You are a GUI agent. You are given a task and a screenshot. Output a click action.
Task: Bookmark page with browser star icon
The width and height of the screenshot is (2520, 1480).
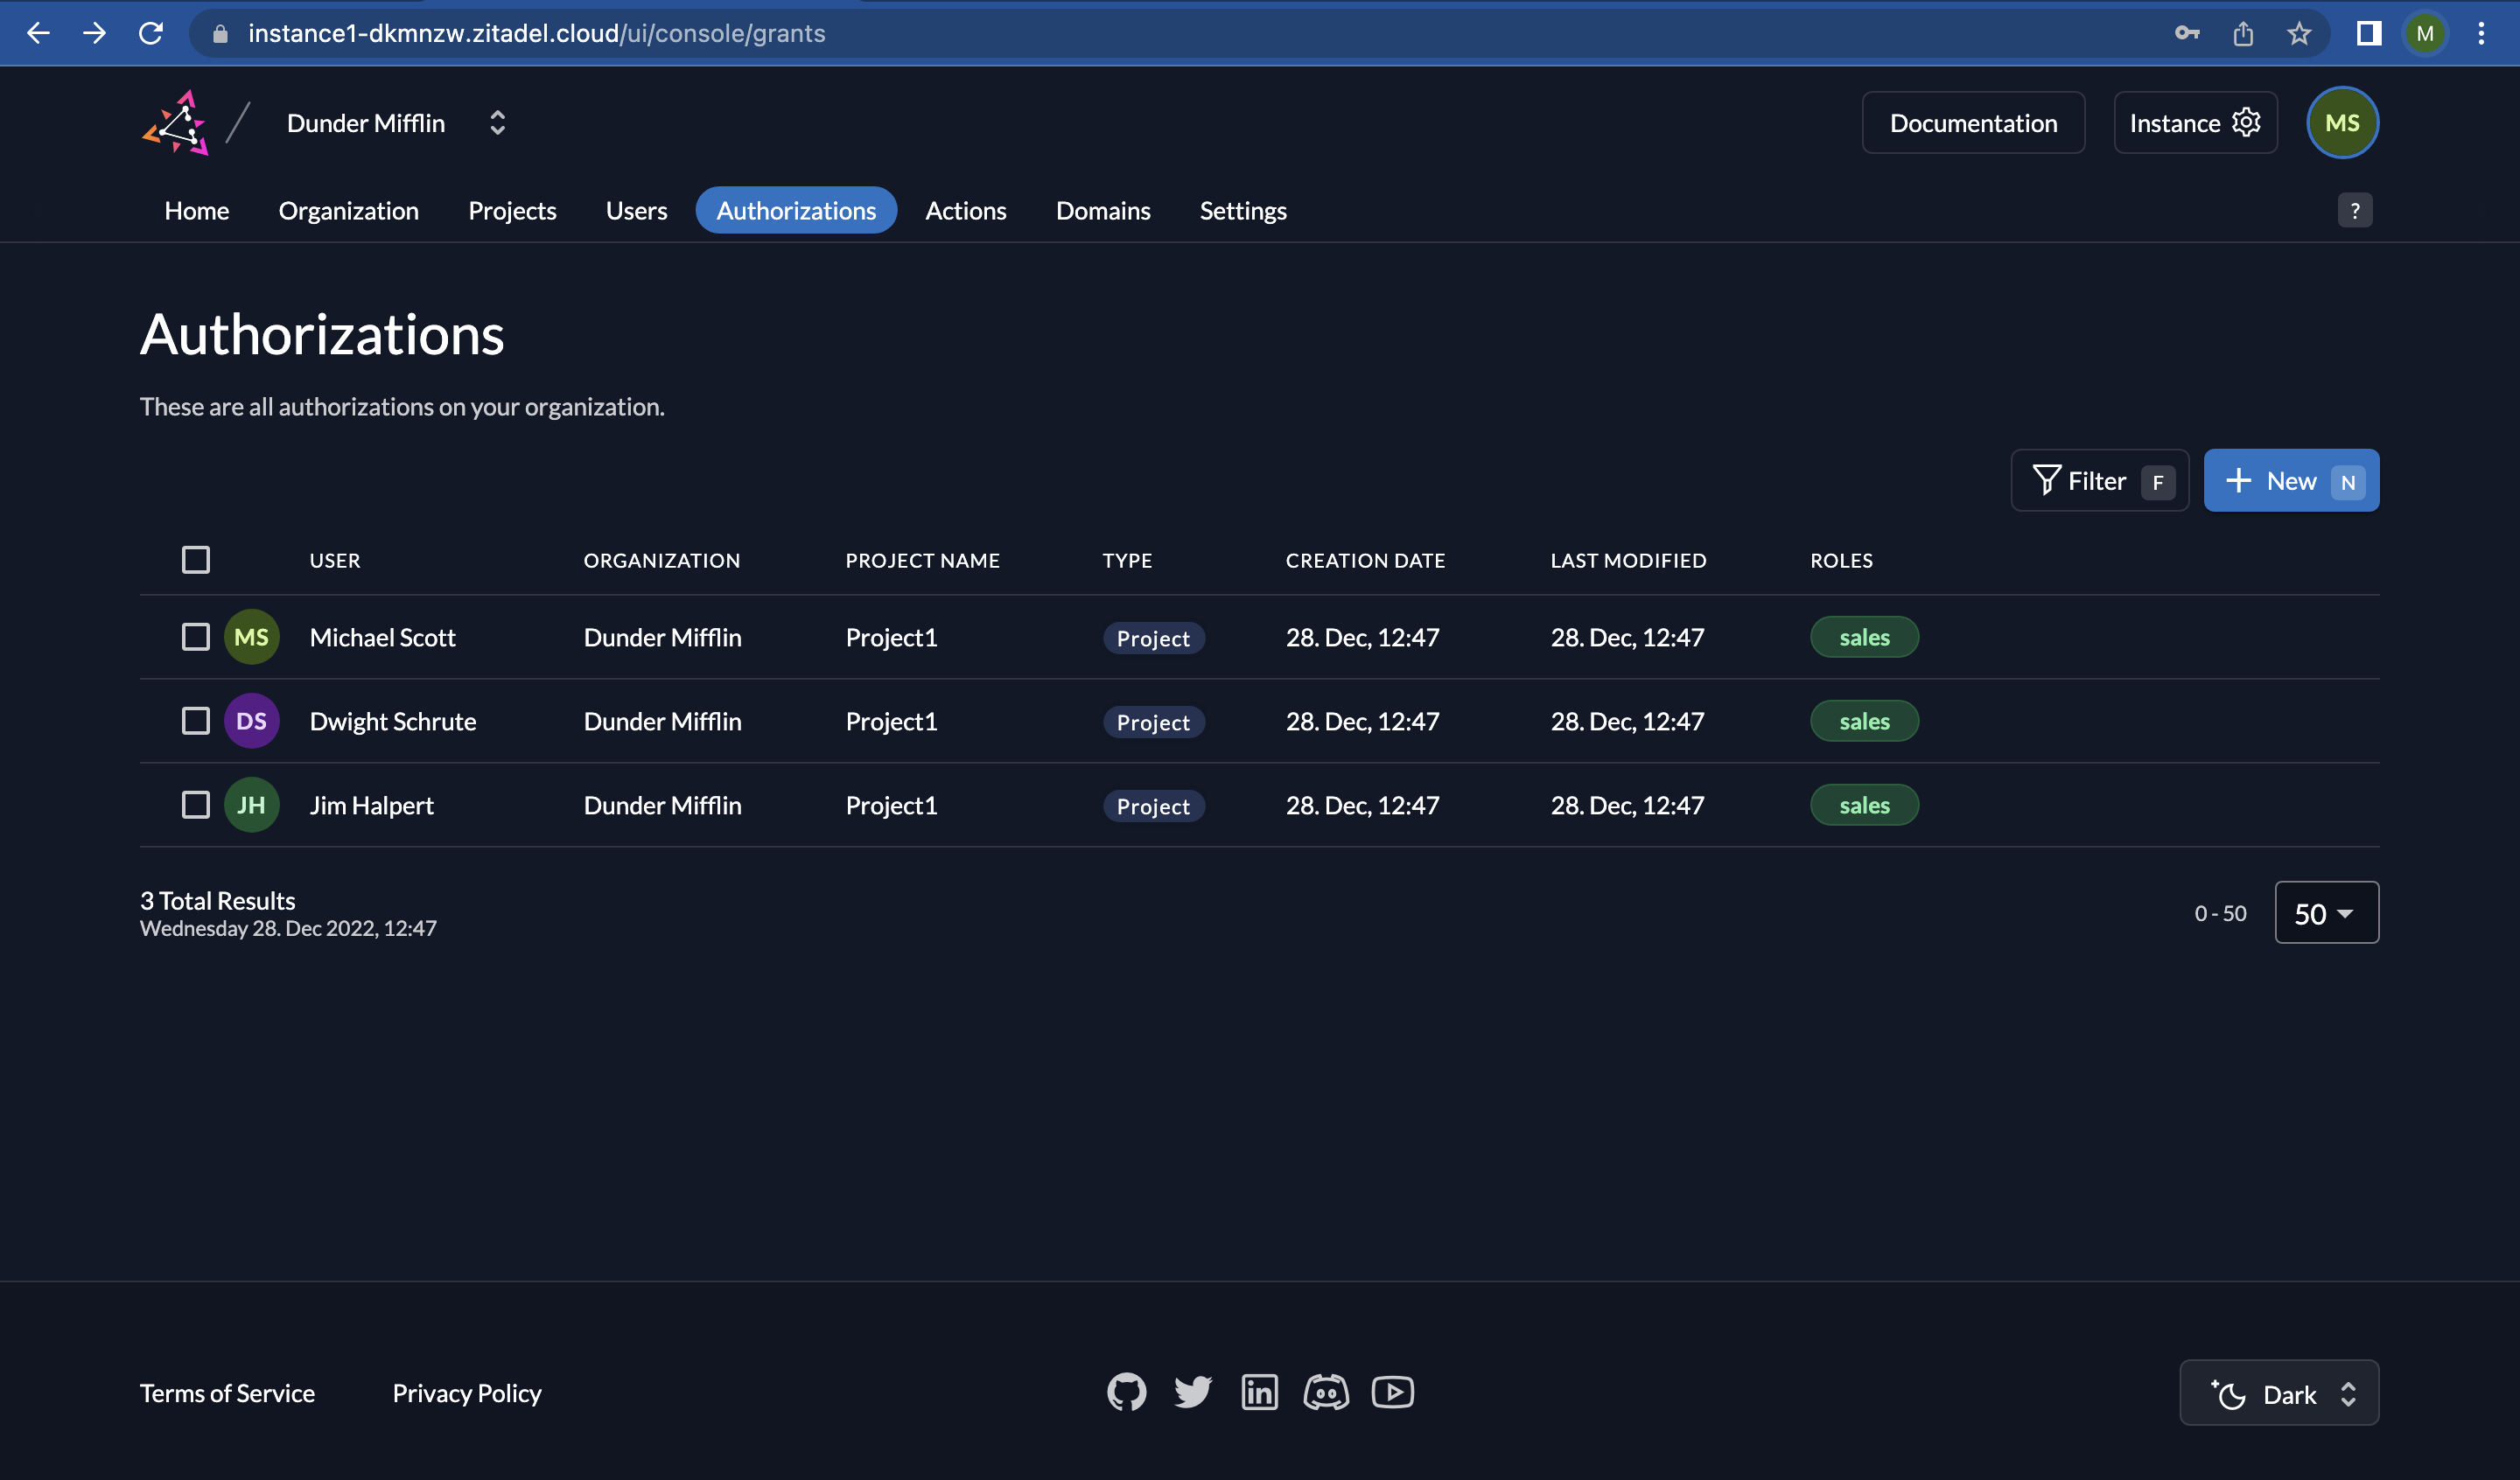tap(2298, 33)
